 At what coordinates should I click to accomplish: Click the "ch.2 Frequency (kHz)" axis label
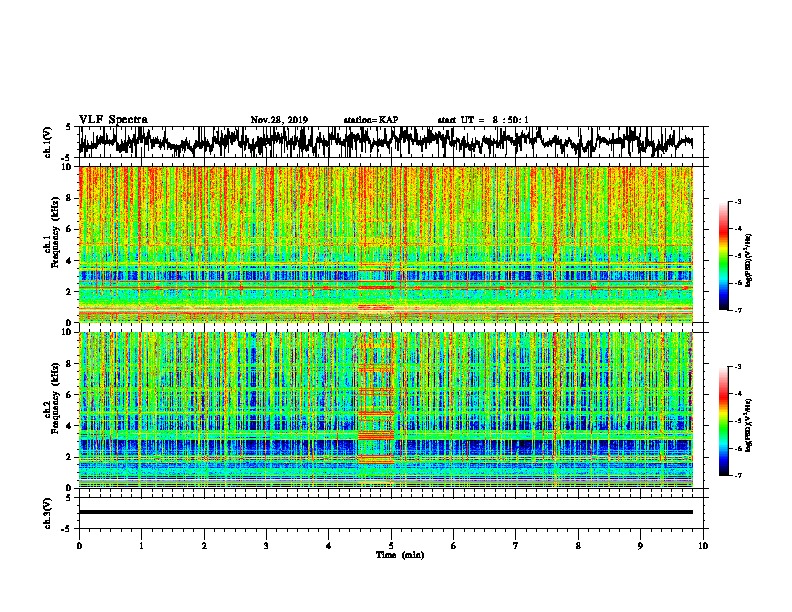[53, 398]
